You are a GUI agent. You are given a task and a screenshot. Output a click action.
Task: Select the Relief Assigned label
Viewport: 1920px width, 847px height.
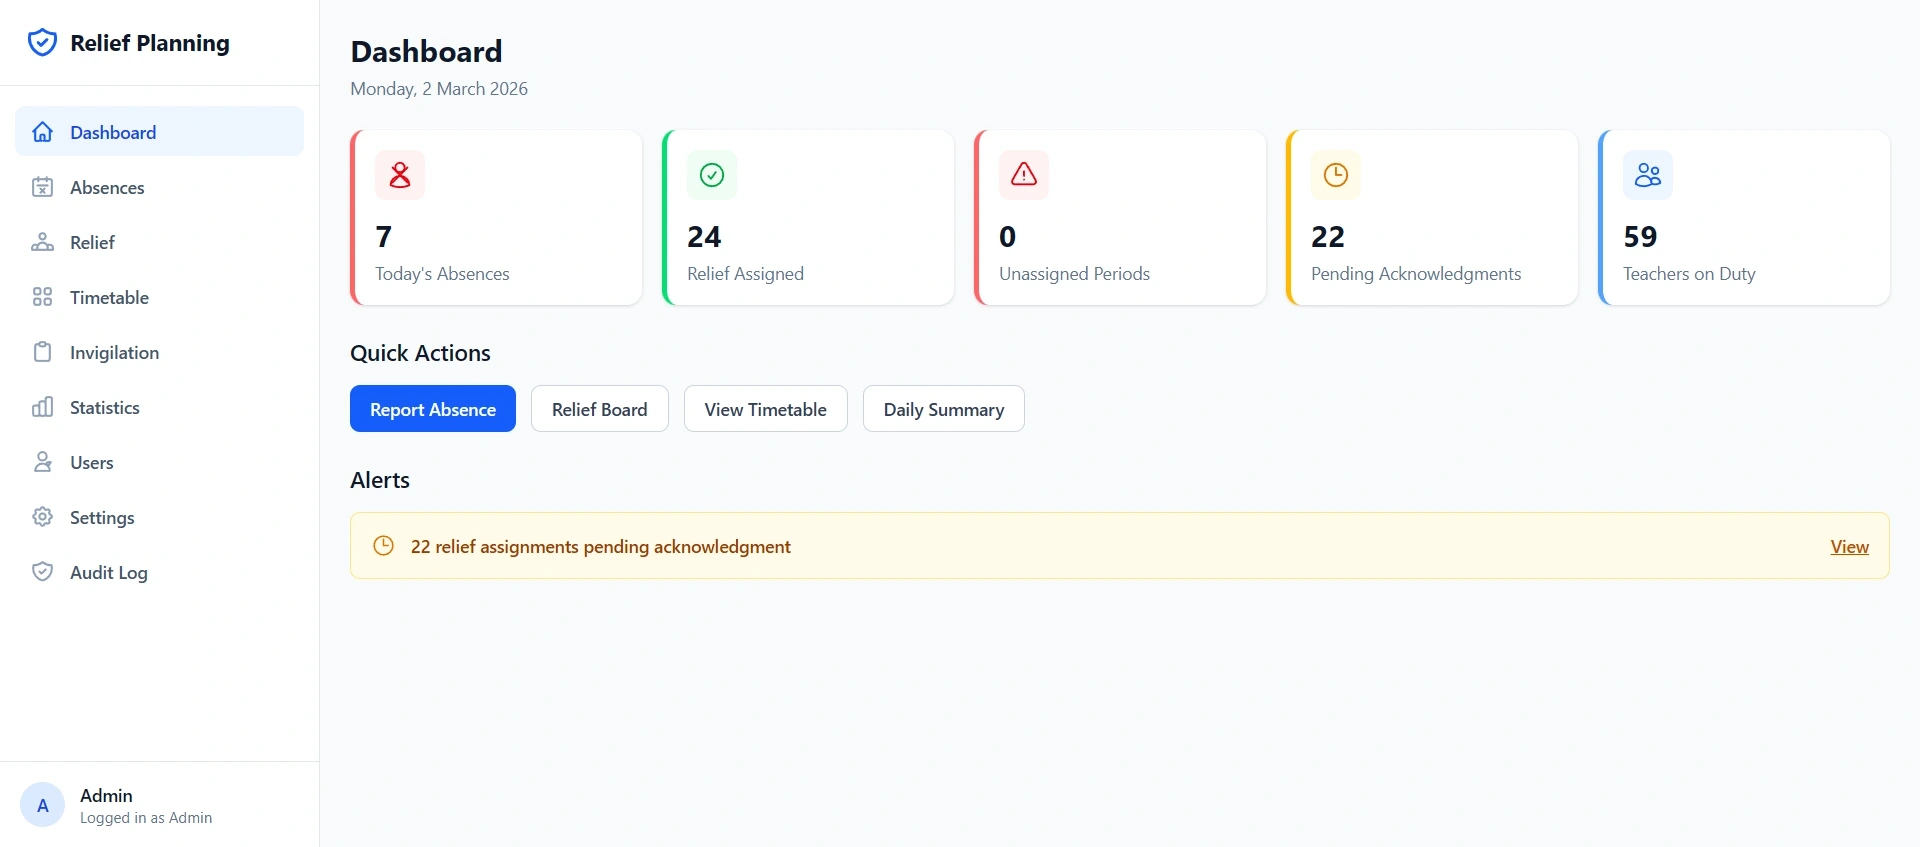745,274
